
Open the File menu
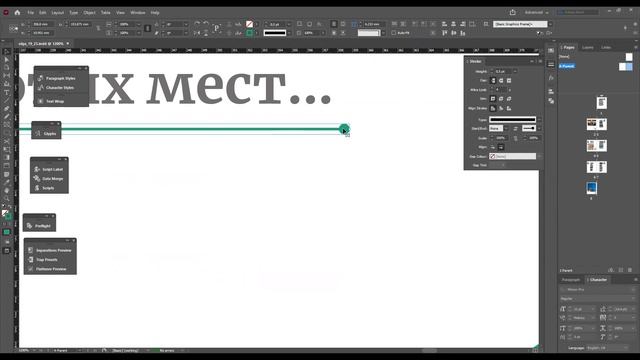coord(31,13)
